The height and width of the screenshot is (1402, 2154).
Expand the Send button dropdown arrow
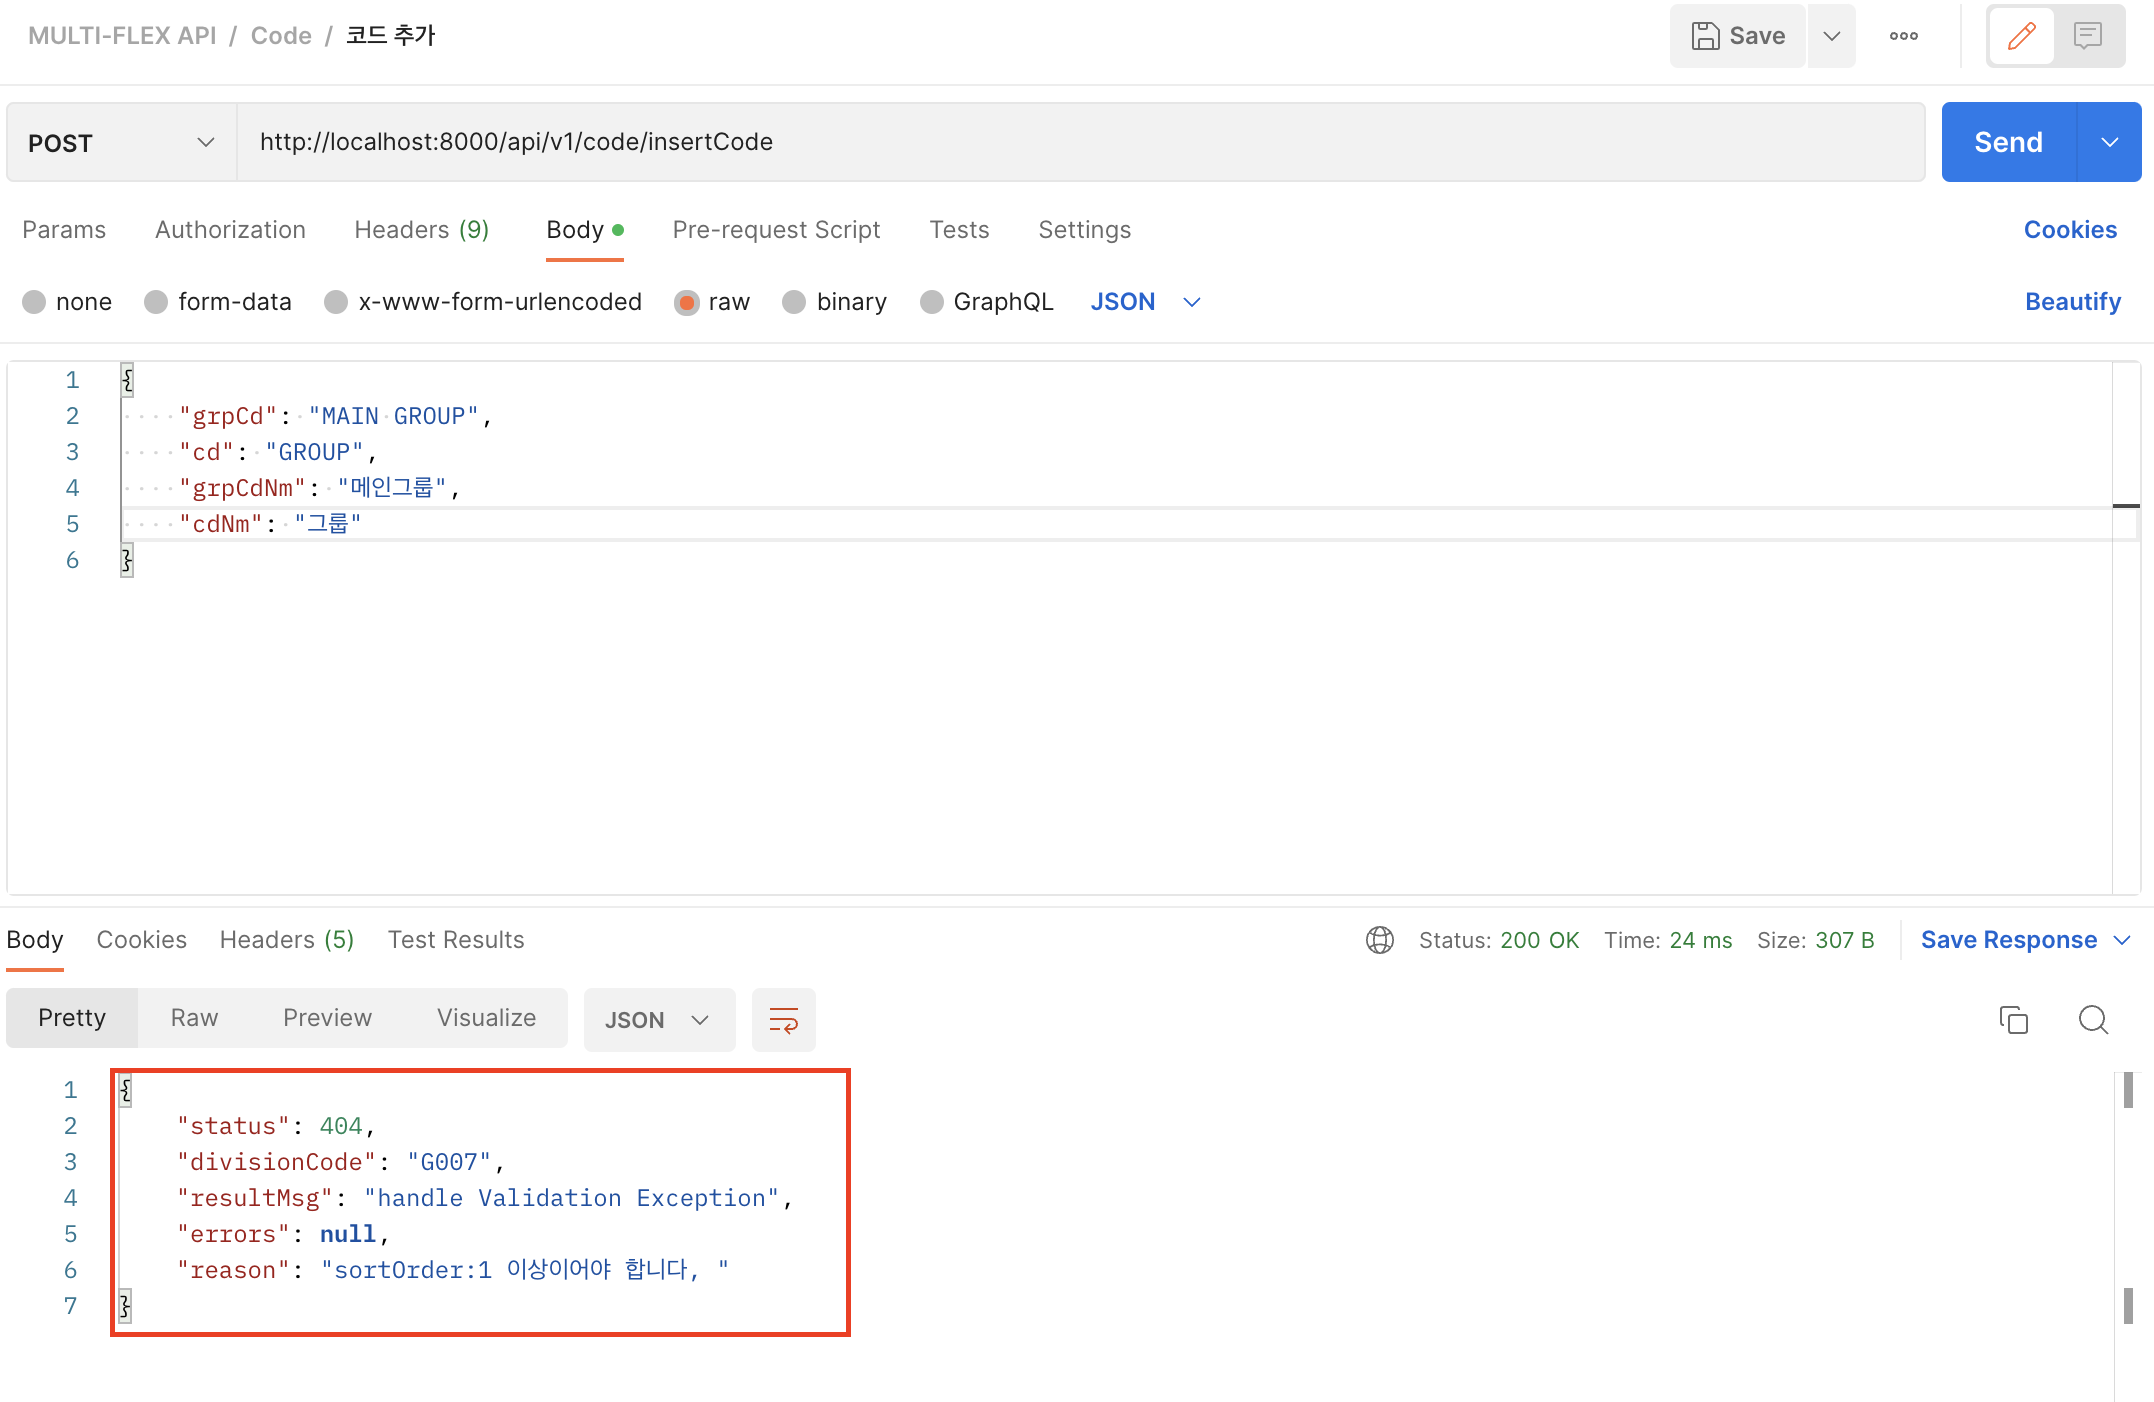(2109, 143)
